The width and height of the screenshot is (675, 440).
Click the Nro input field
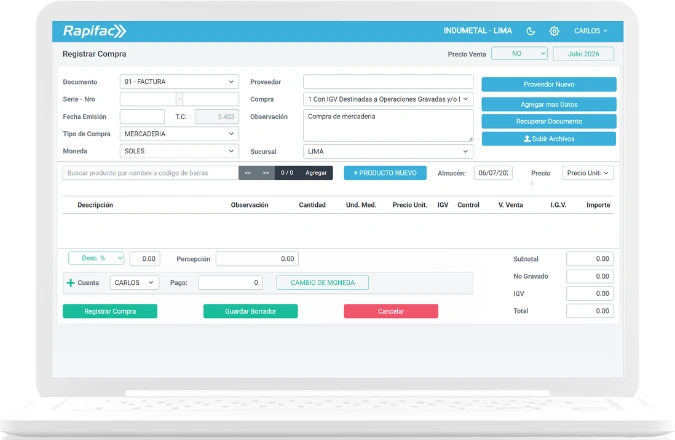click(211, 99)
